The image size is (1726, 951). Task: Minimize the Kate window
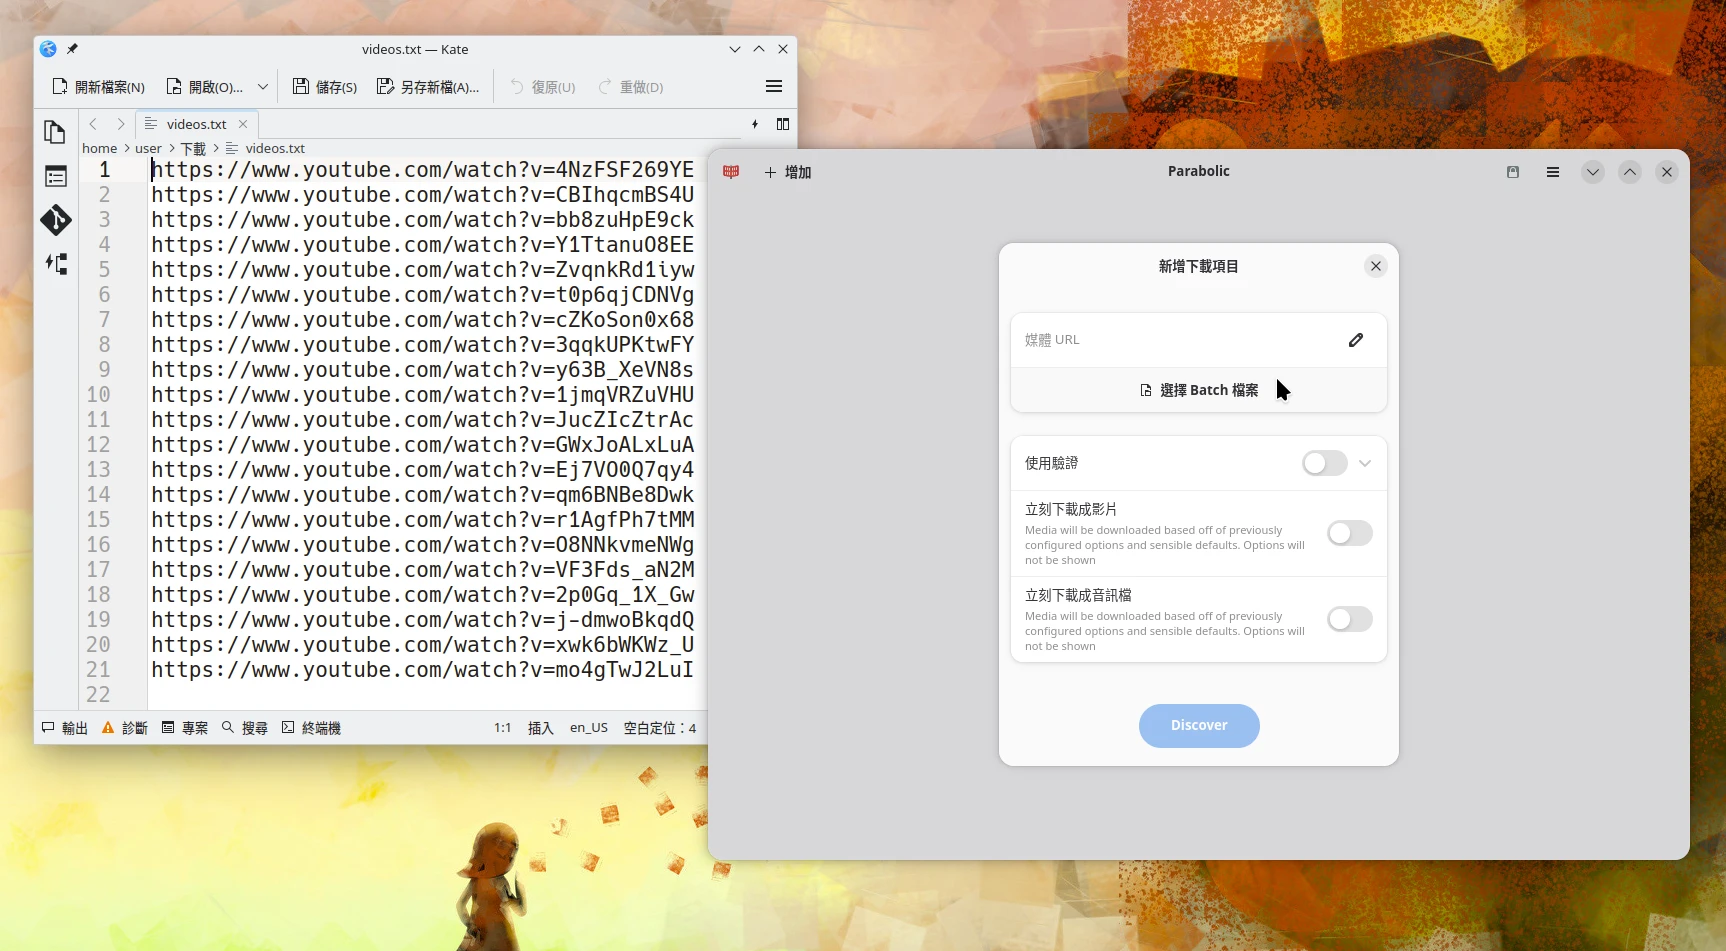pos(735,49)
